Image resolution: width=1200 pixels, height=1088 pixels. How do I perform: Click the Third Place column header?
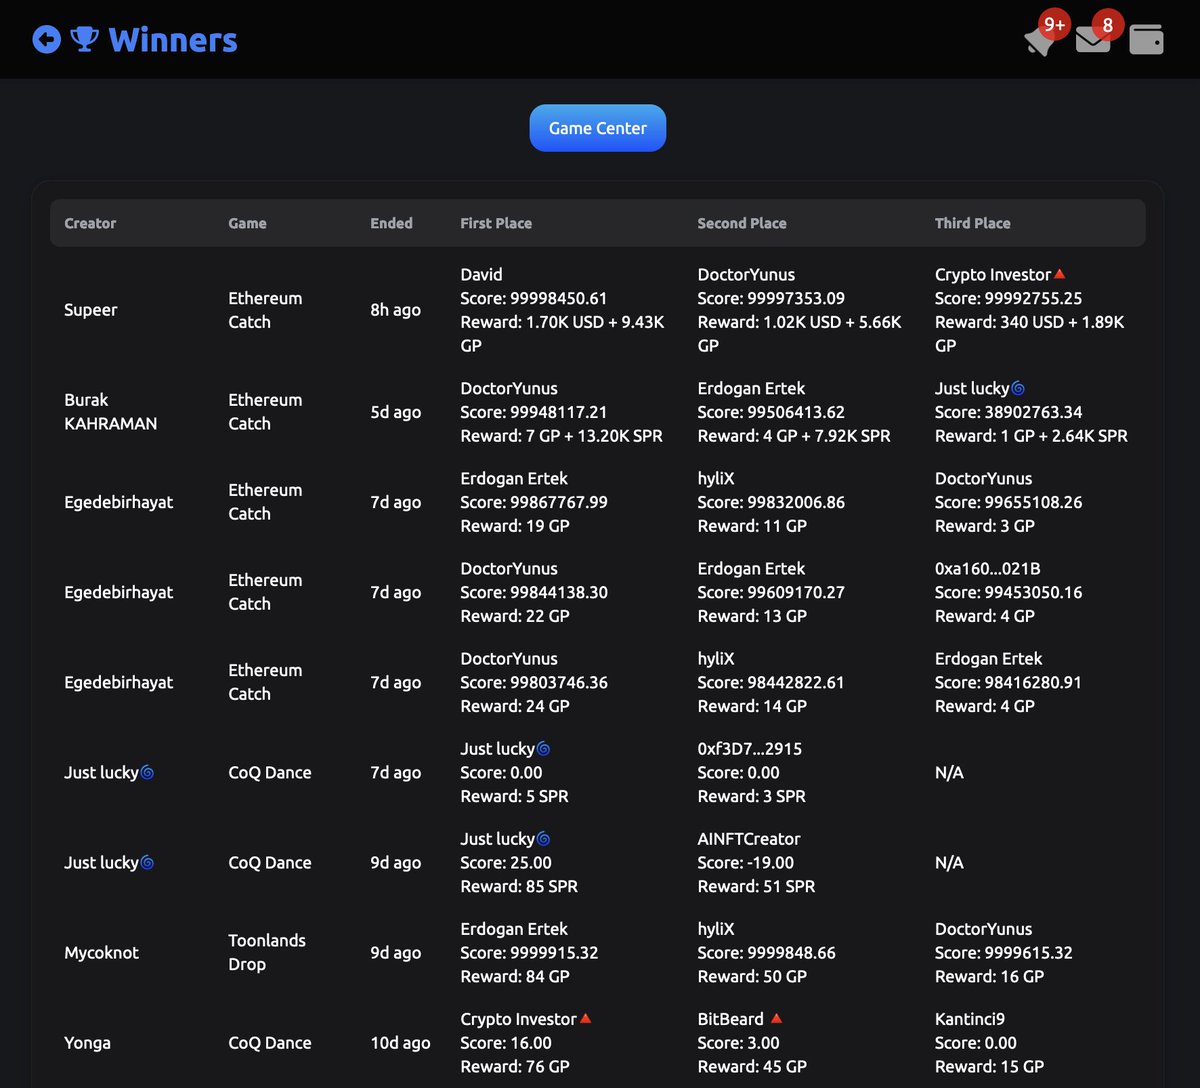click(x=973, y=223)
